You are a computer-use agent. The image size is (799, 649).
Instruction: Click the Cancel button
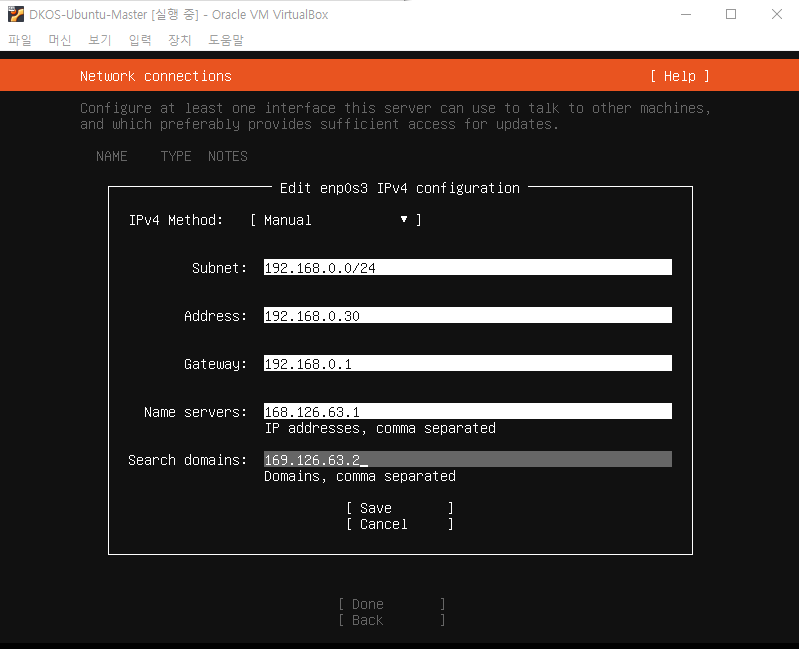(400, 524)
